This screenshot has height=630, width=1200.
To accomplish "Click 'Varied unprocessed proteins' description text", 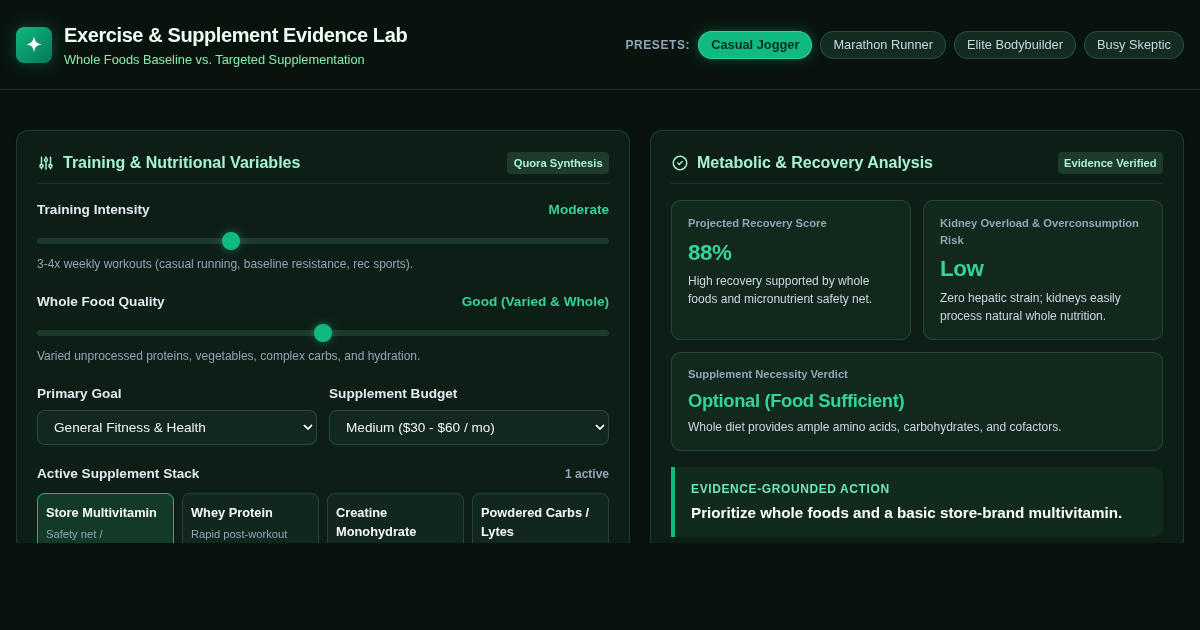I will [x=228, y=356].
